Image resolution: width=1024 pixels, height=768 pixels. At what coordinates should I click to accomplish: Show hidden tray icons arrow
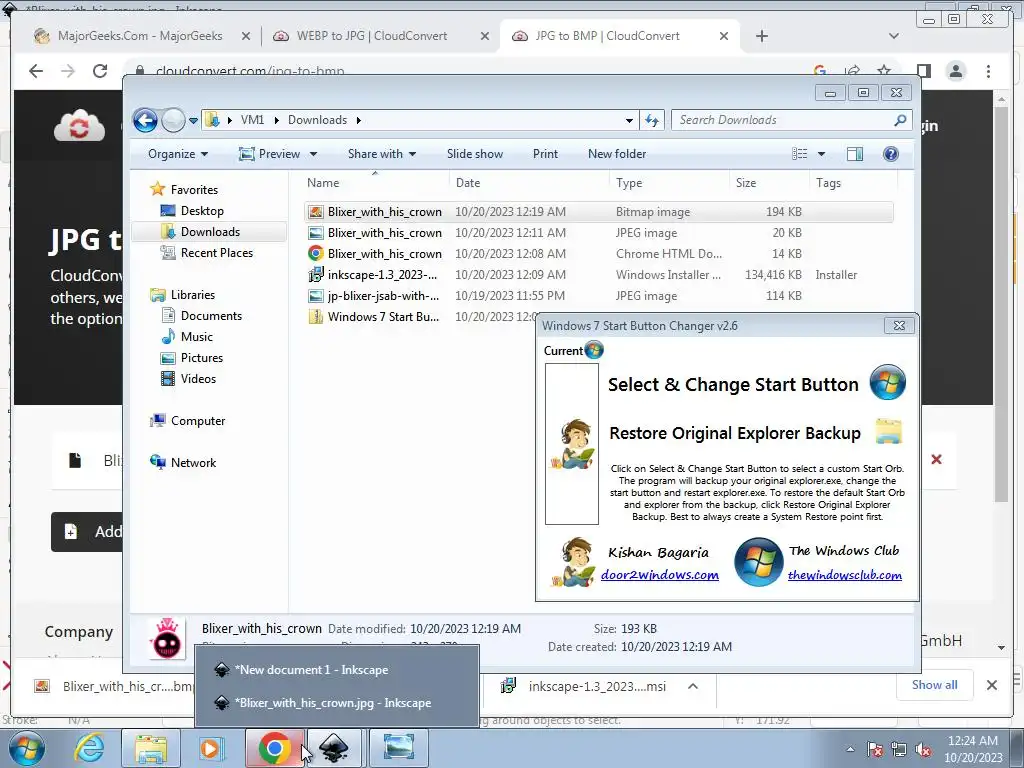[x=850, y=749]
